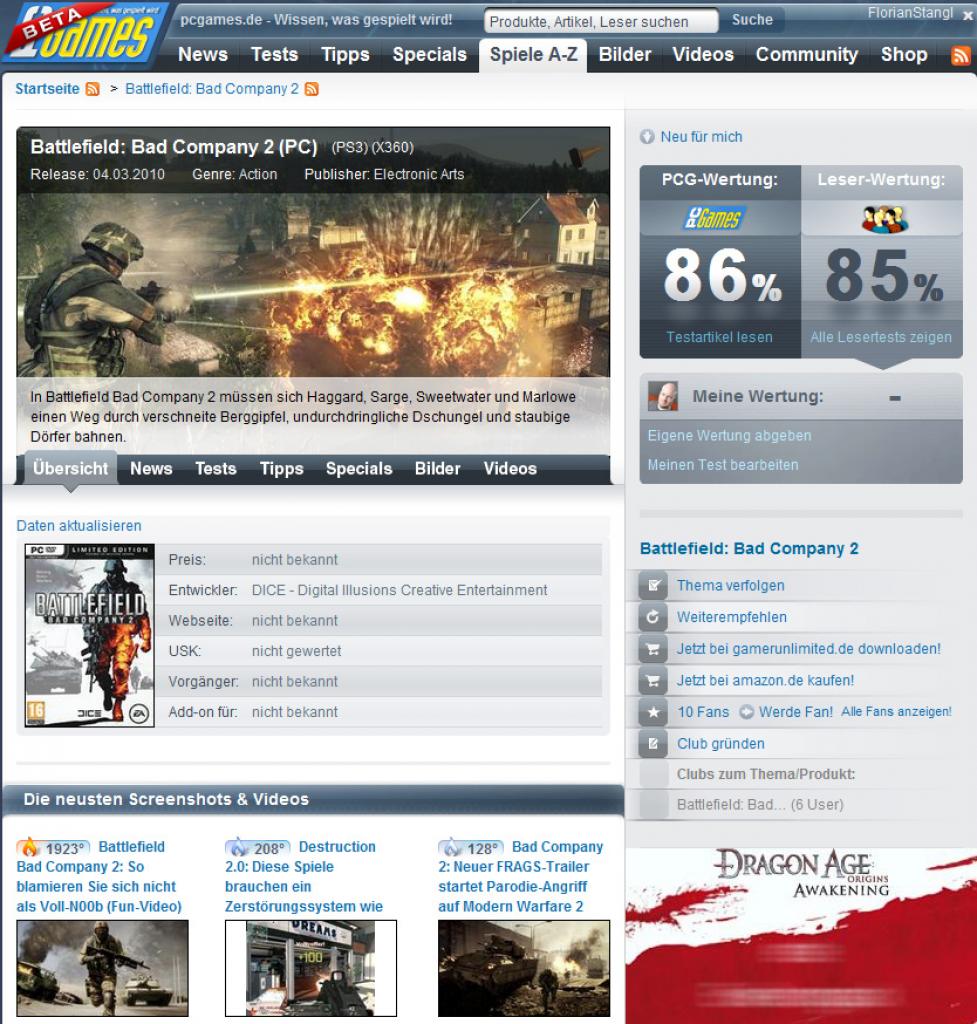The height and width of the screenshot is (1024, 977).
Task: Click the blue flame icon showing 128°
Action: pos(452,848)
